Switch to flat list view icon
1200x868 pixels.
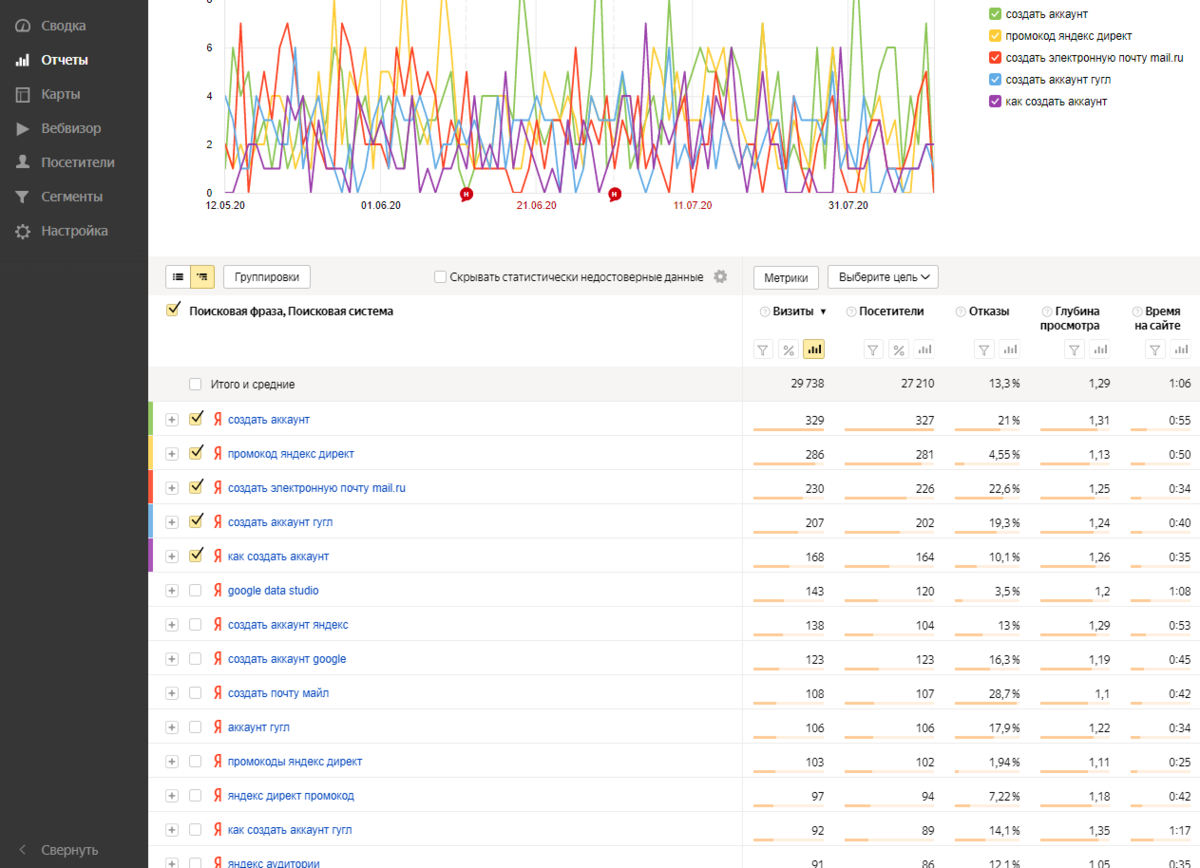(177, 277)
